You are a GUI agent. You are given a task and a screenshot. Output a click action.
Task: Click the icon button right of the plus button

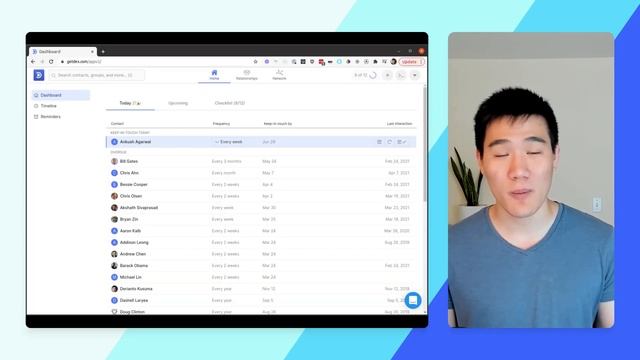(x=401, y=75)
